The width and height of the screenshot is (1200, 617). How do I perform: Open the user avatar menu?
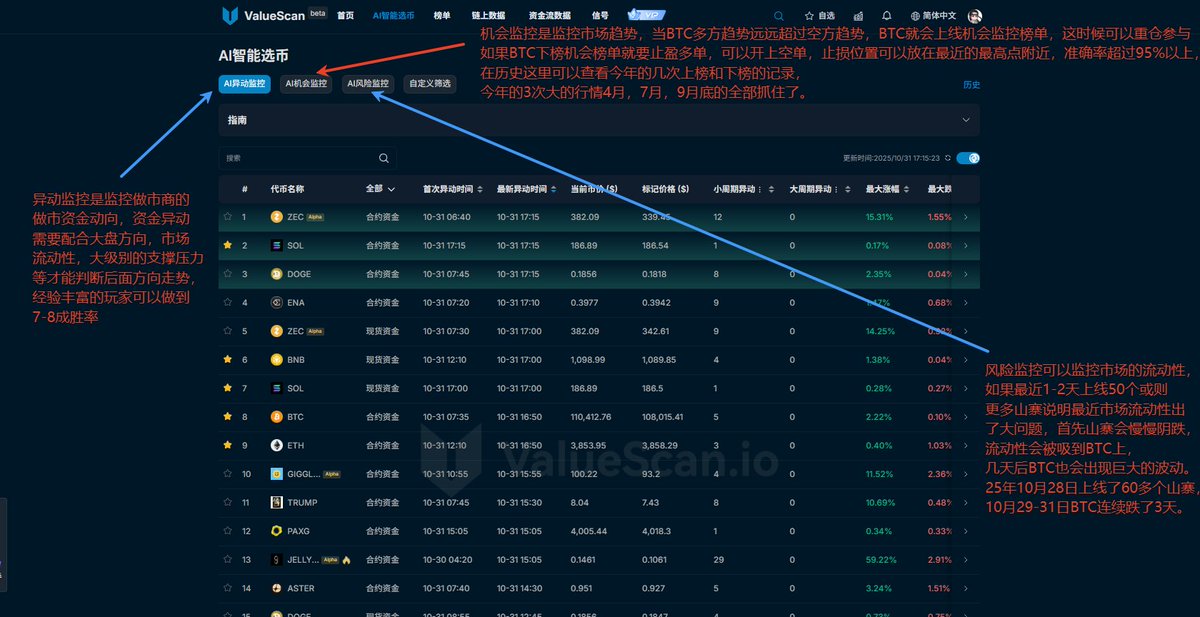coord(975,16)
